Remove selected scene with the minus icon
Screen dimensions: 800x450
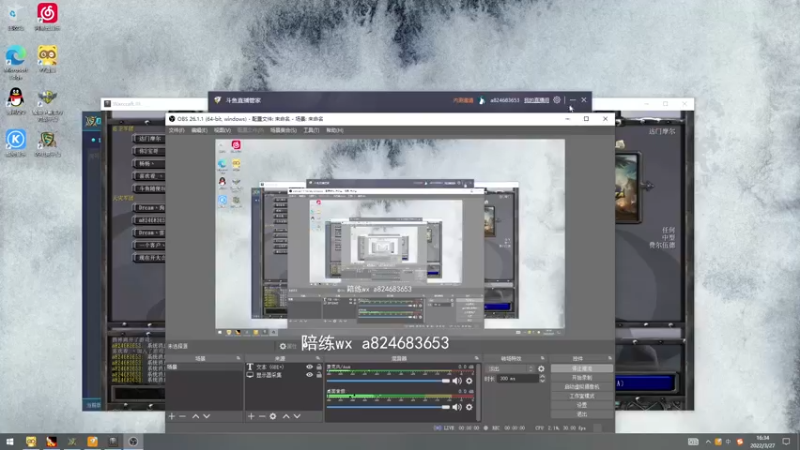click(x=183, y=417)
